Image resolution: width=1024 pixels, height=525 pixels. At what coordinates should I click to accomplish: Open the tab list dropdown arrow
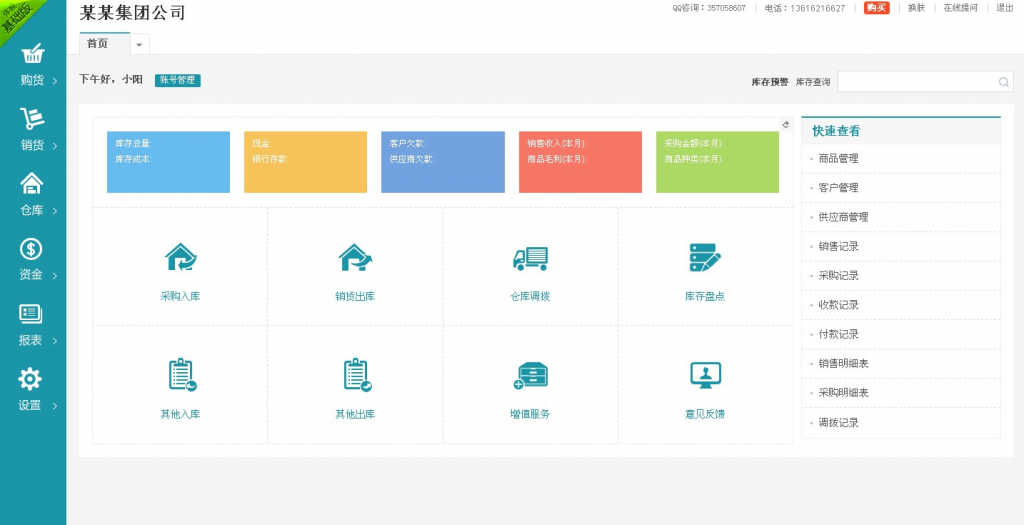[x=139, y=44]
